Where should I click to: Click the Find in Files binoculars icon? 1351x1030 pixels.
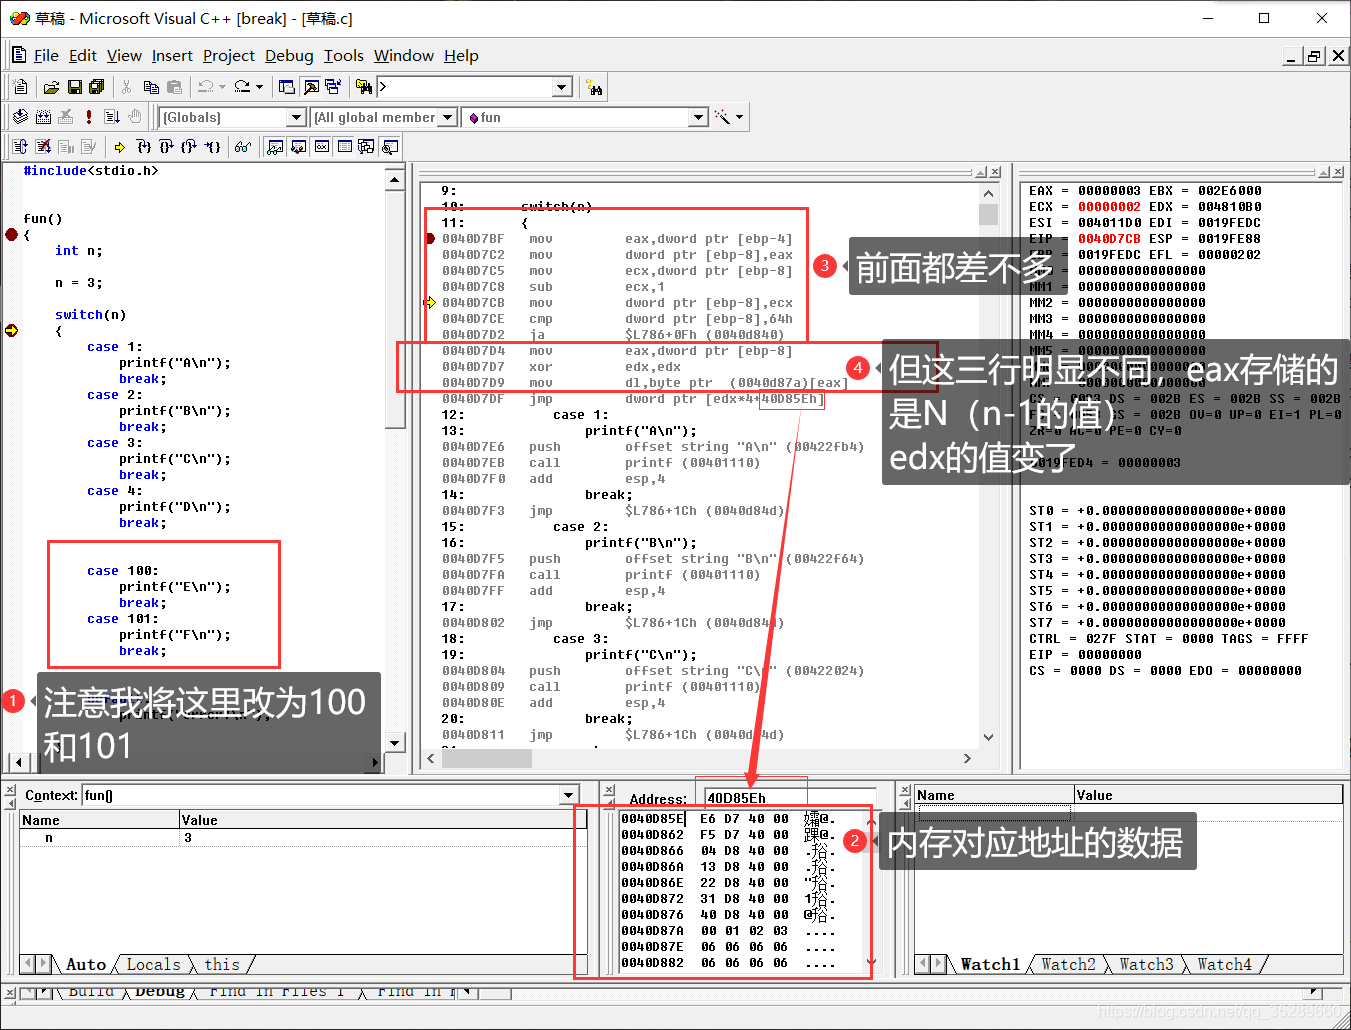[364, 87]
